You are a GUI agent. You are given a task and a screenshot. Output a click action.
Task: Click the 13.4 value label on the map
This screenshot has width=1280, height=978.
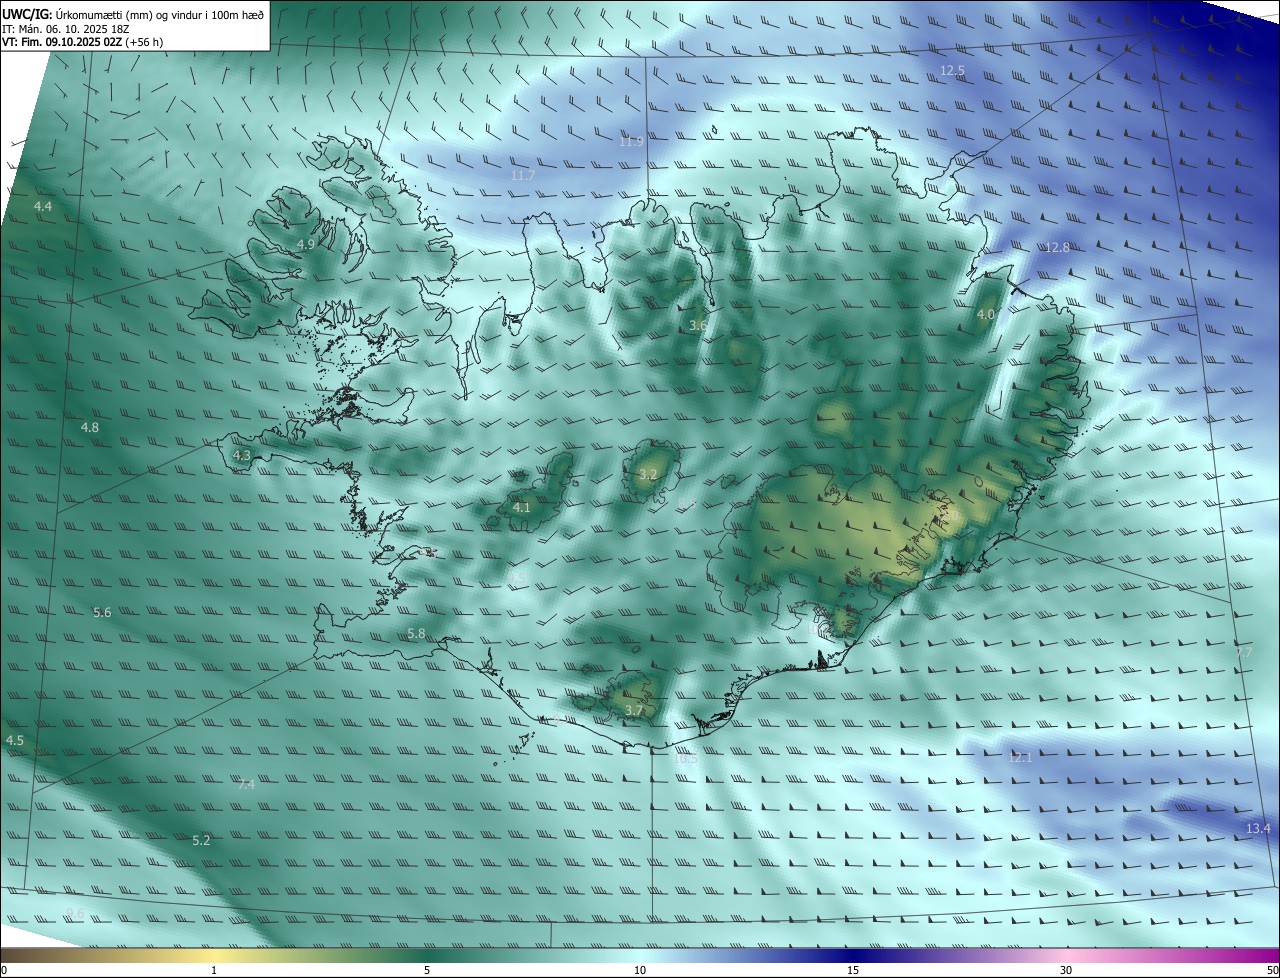tap(1258, 829)
